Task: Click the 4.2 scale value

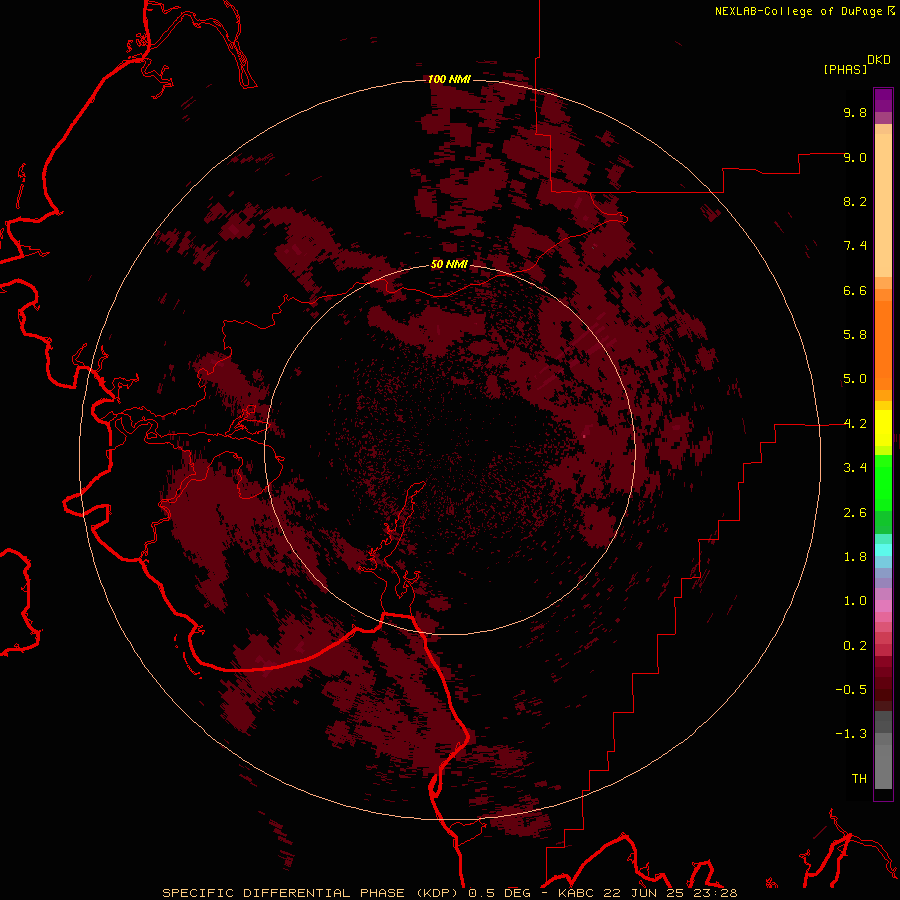Action: click(x=855, y=424)
